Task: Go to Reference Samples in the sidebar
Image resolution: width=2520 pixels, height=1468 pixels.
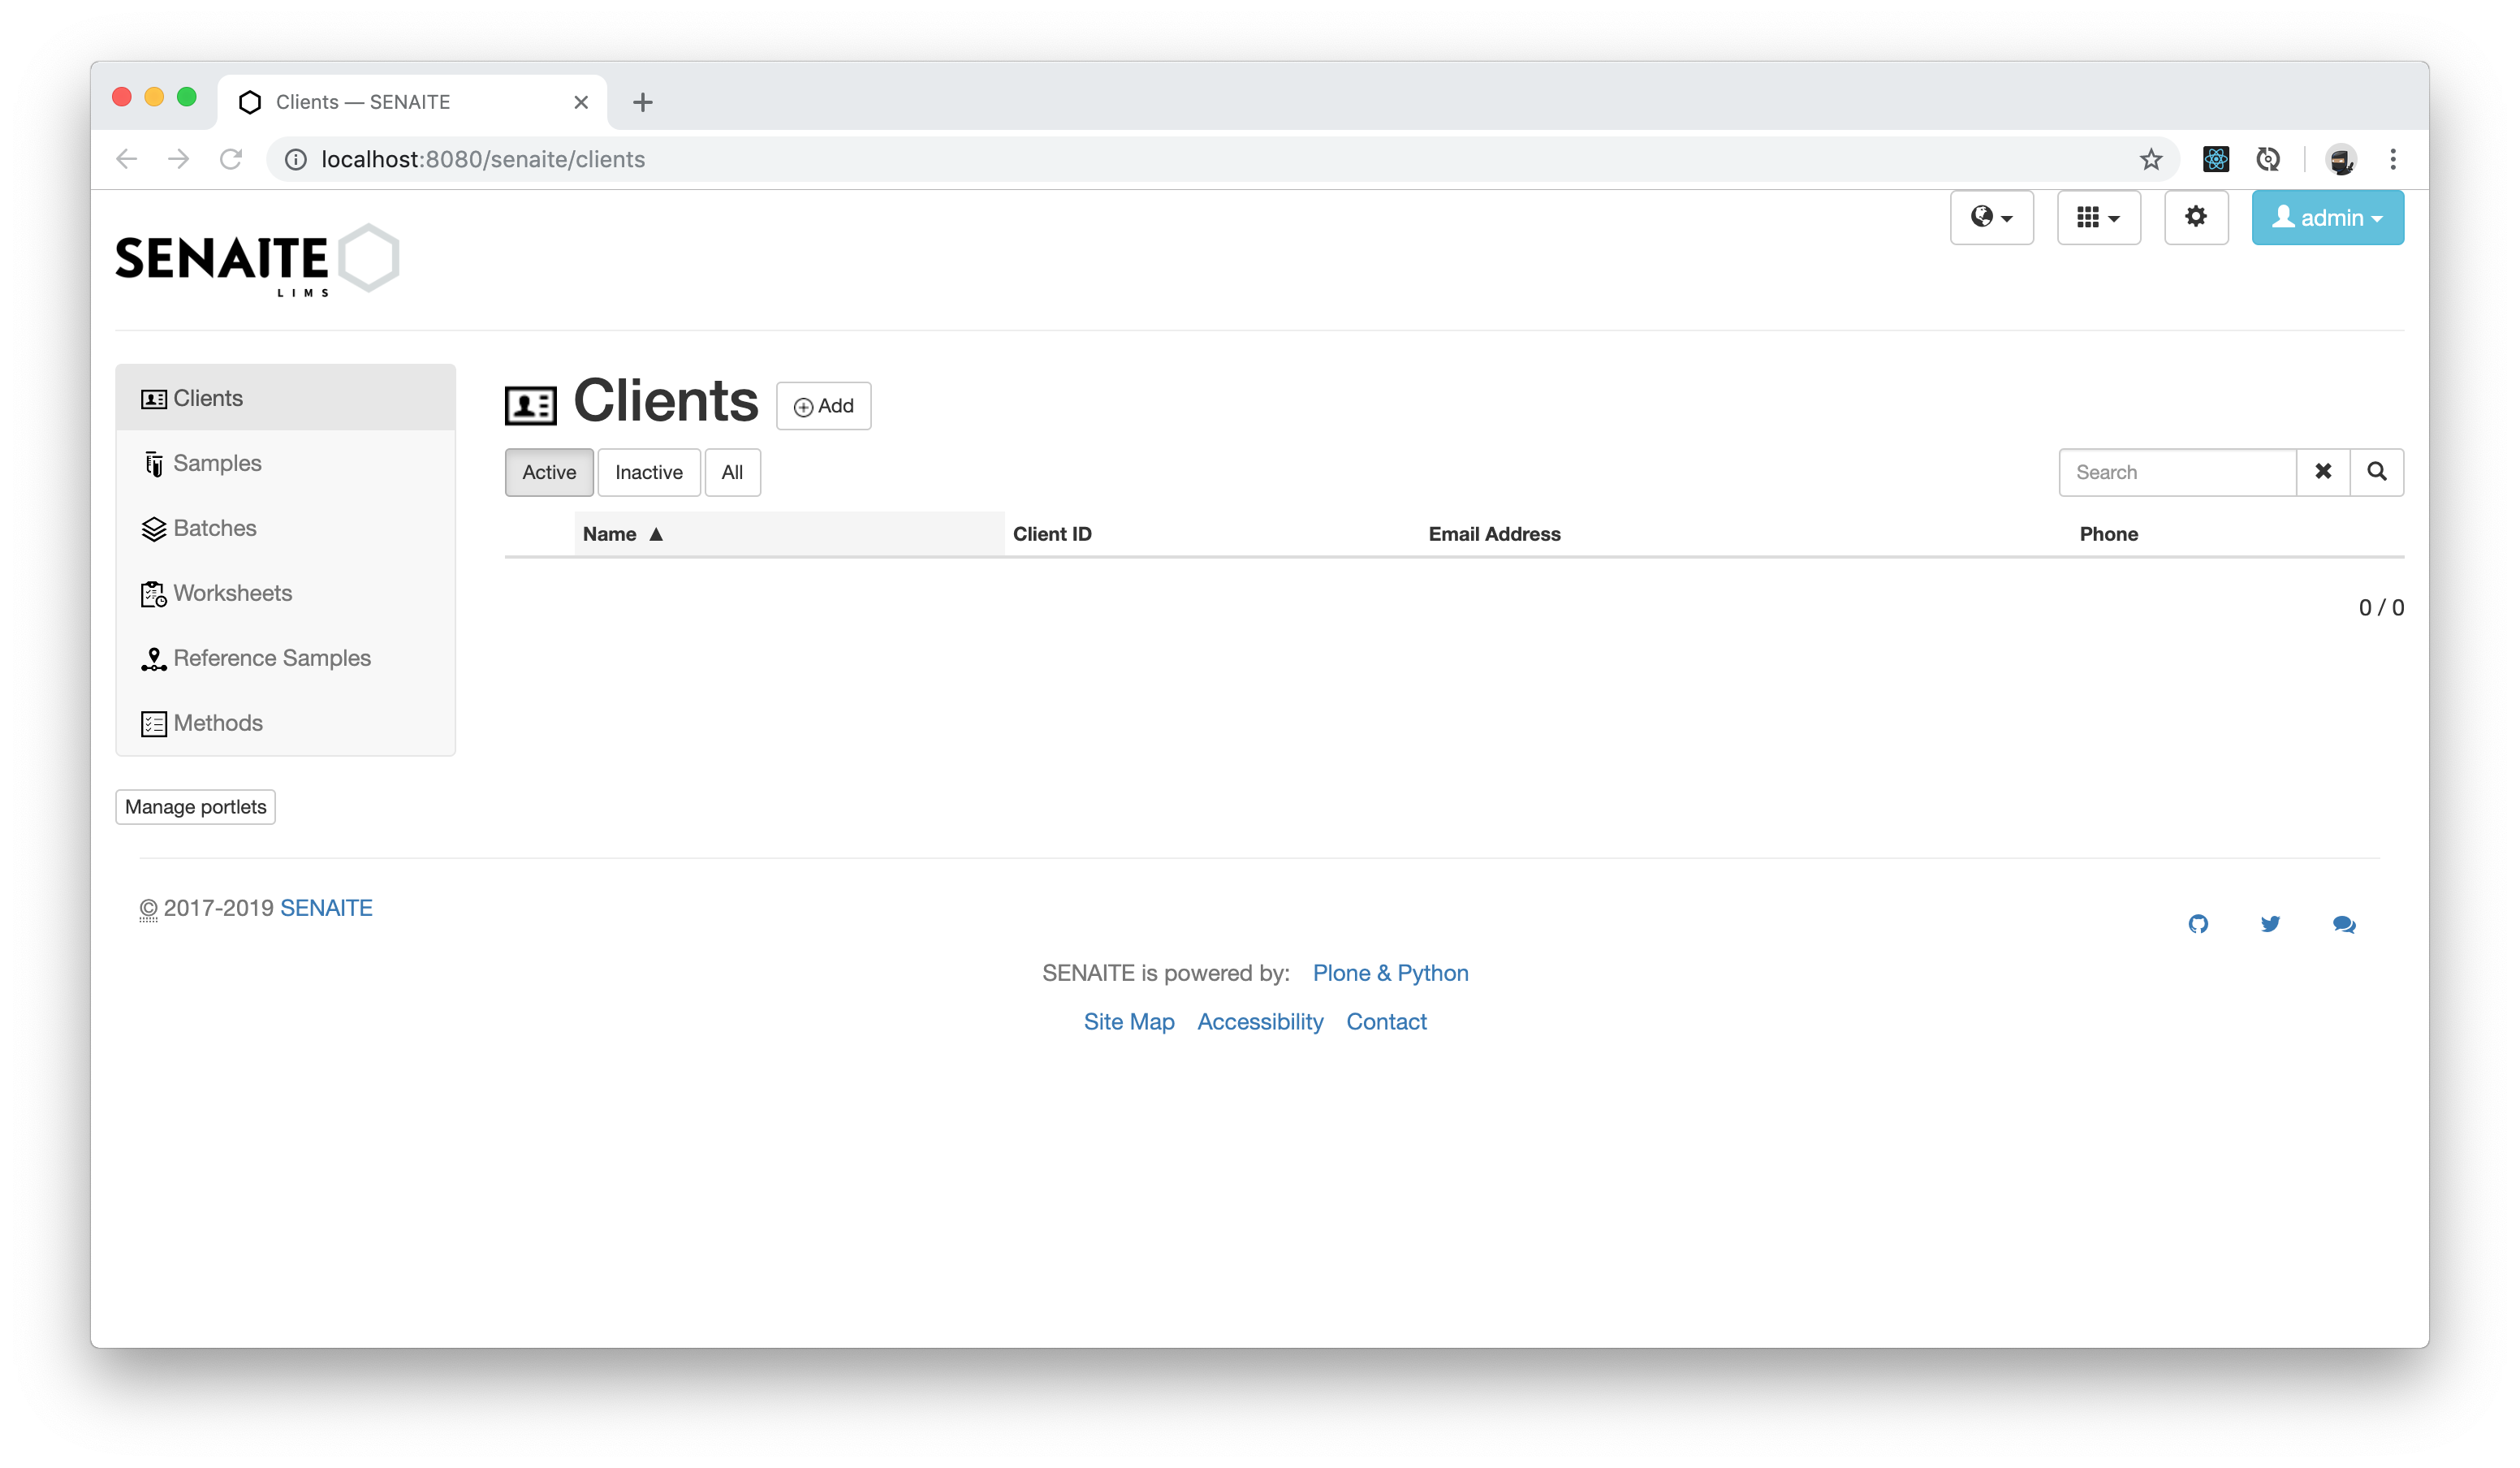Action: tap(285, 658)
